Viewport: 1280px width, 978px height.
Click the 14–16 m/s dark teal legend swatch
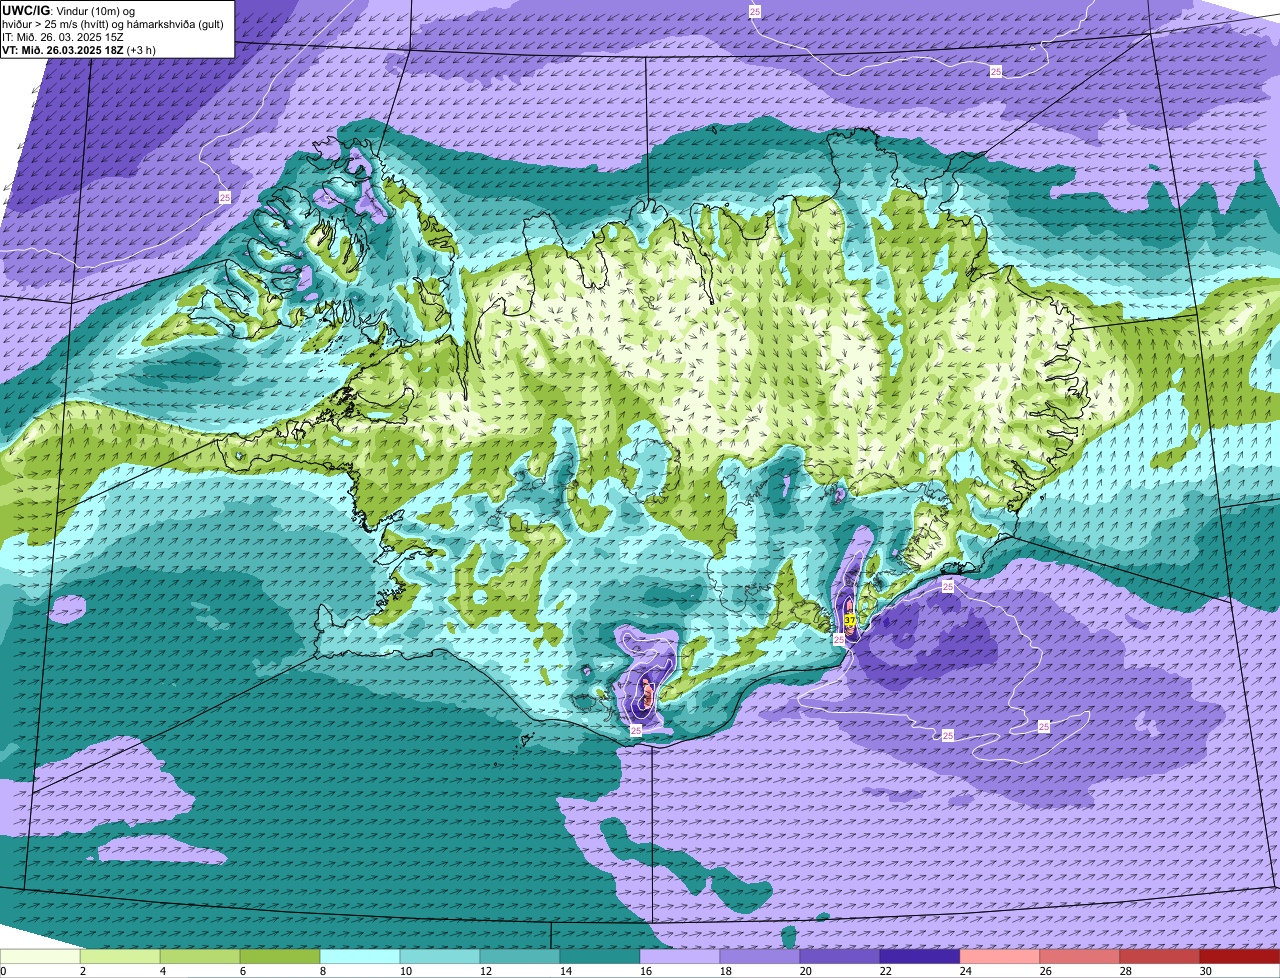(x=600, y=956)
